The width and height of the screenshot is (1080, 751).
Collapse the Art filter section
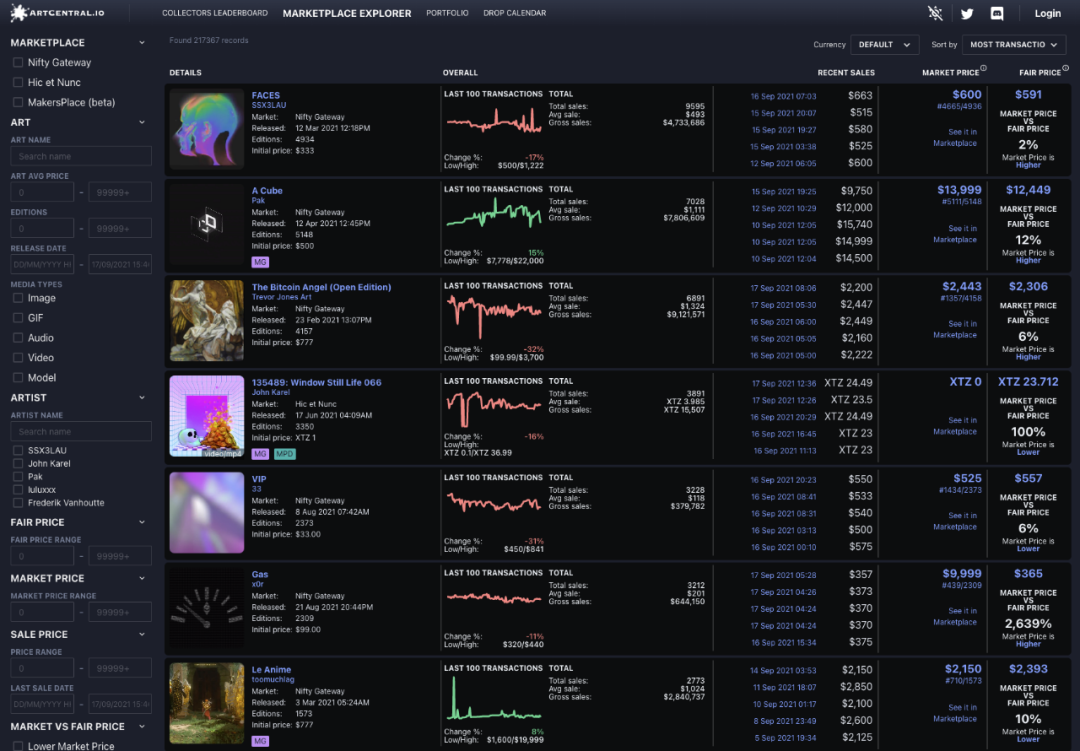coord(142,122)
